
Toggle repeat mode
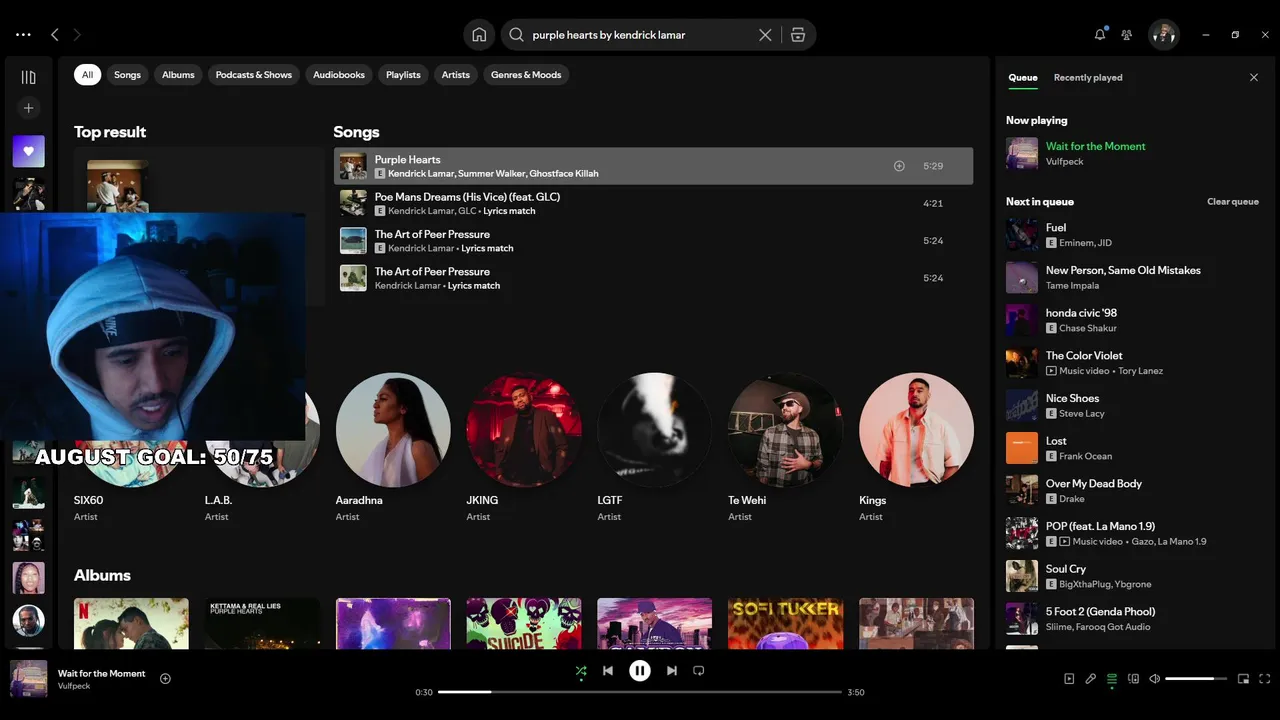tap(699, 671)
